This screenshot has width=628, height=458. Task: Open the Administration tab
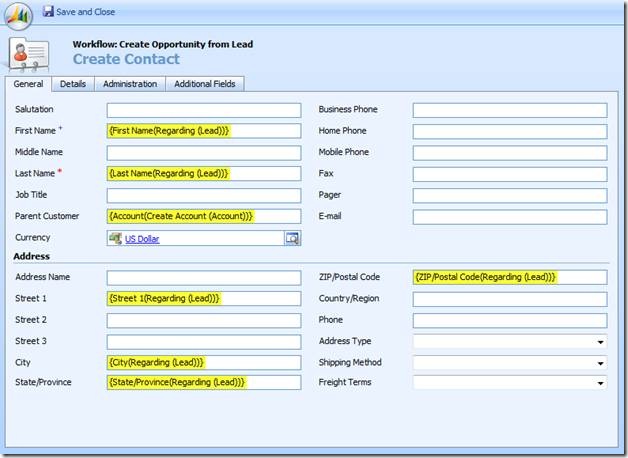[x=130, y=84]
